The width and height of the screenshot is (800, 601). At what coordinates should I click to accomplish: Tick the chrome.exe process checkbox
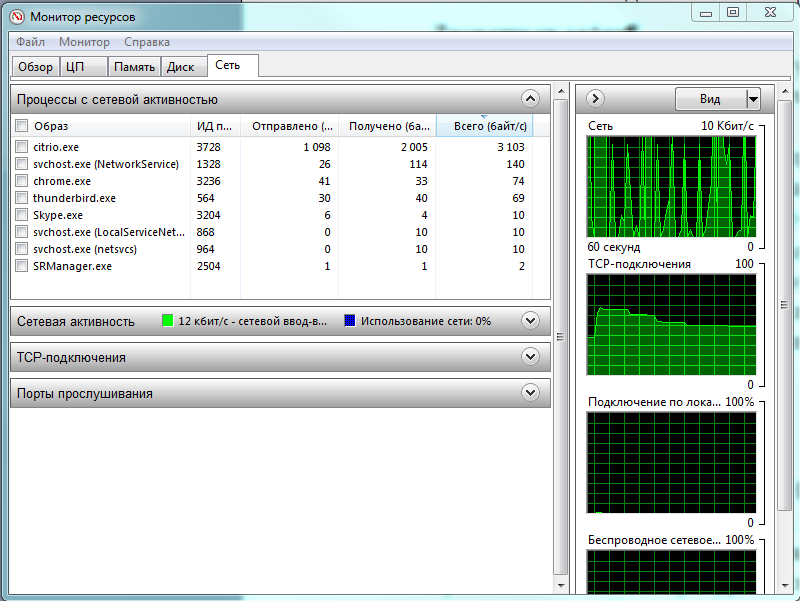[x=21, y=181]
